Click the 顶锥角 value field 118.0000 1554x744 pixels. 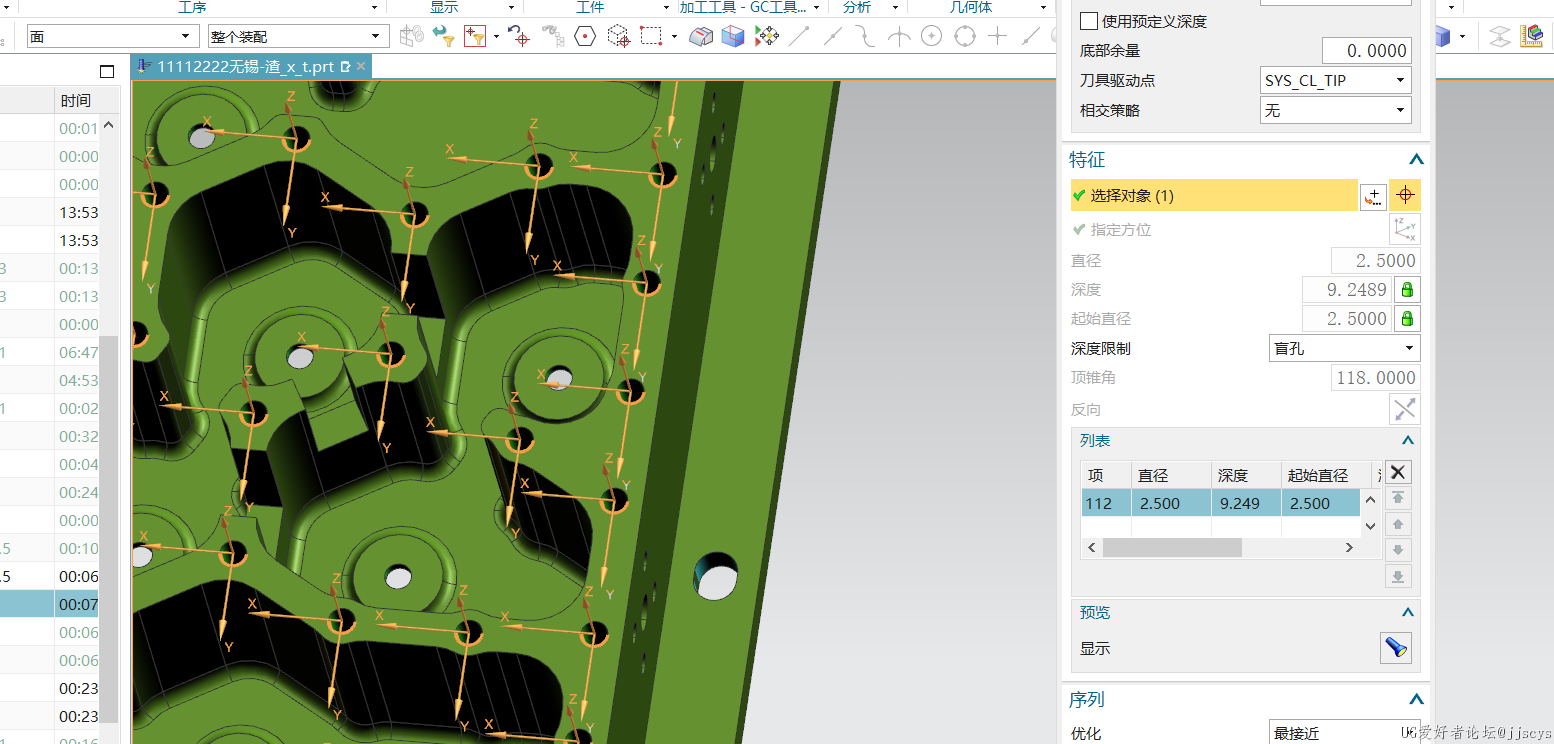tap(1376, 378)
